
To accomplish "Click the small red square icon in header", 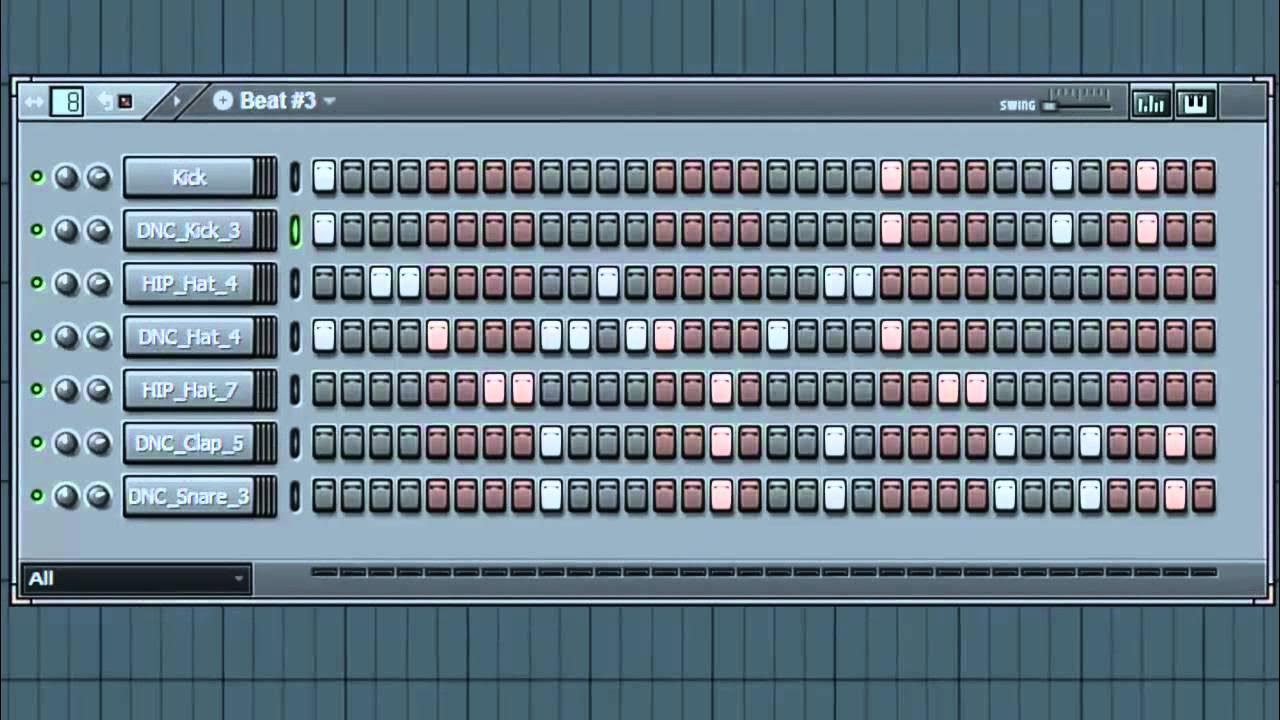I will click(125, 101).
